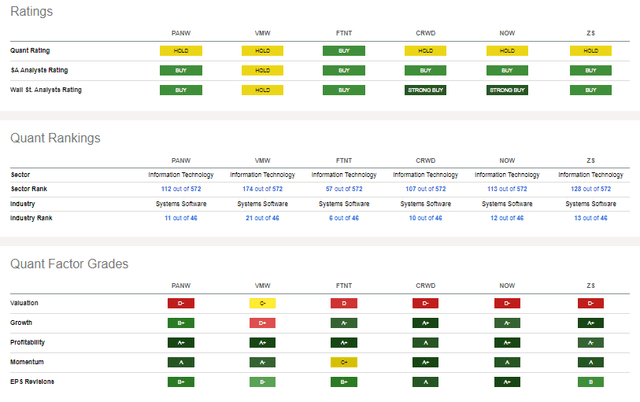This screenshot has height=402, width=640.
Task: Click PANW's HOLD Quant Rating badge
Action: coord(181,51)
